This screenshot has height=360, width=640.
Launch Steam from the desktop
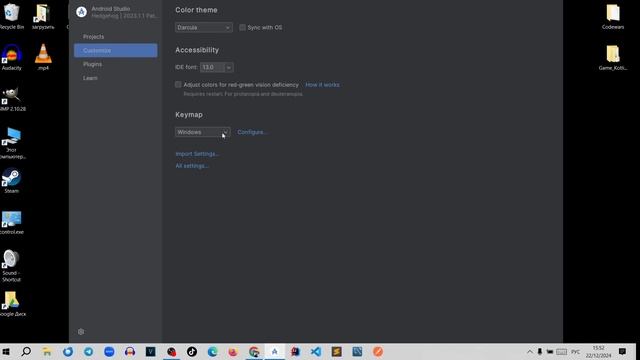[11, 181]
